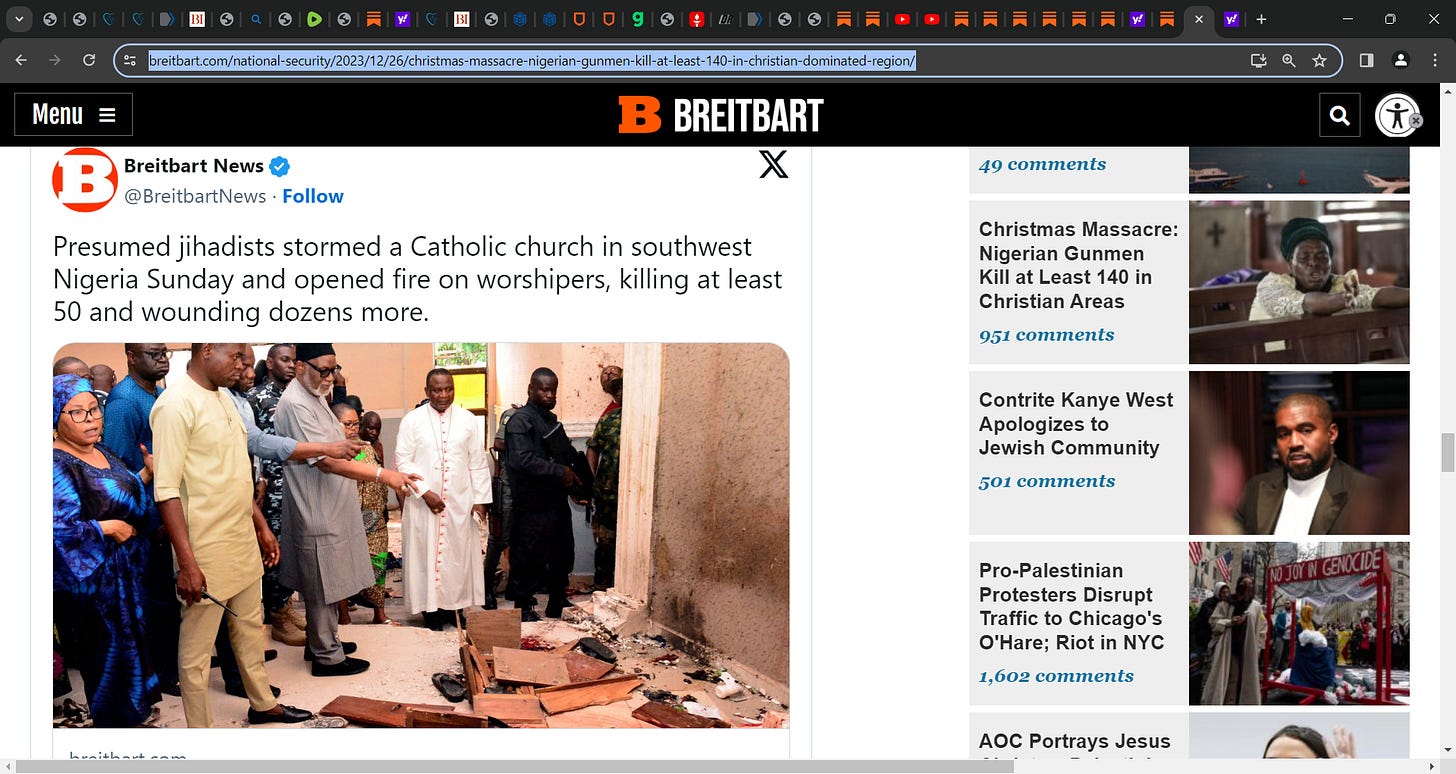This screenshot has width=1456, height=774.
Task: Click the tweet text about presumed jihadists
Action: tap(418, 279)
